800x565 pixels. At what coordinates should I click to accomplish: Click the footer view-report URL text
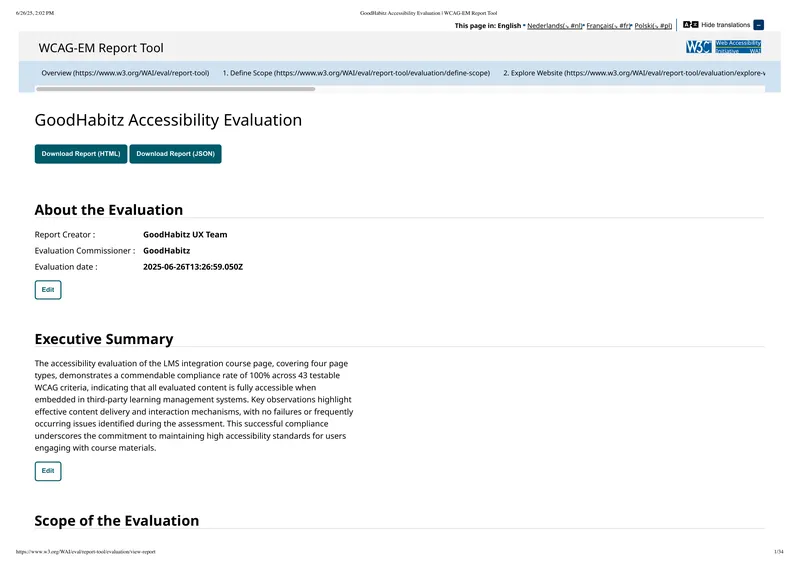pos(86,552)
